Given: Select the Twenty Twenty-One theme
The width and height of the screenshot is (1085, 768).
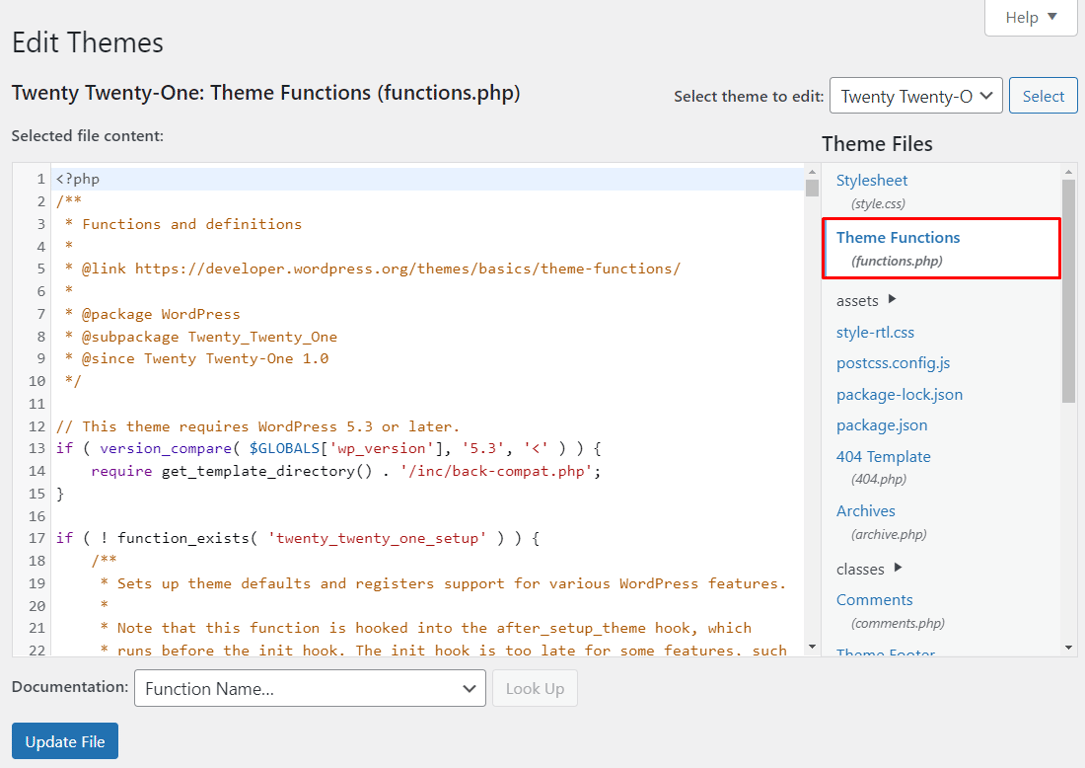Looking at the screenshot, I should [x=1043, y=95].
